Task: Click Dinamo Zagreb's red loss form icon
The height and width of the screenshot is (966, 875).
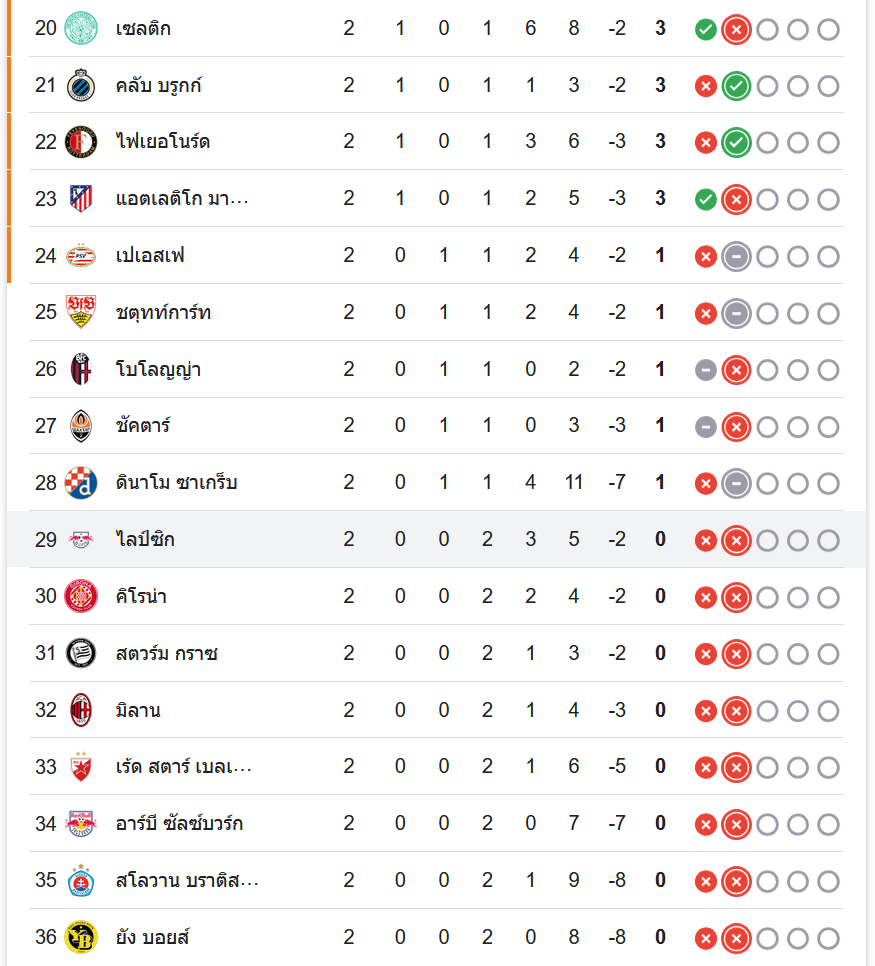Action: coord(705,484)
